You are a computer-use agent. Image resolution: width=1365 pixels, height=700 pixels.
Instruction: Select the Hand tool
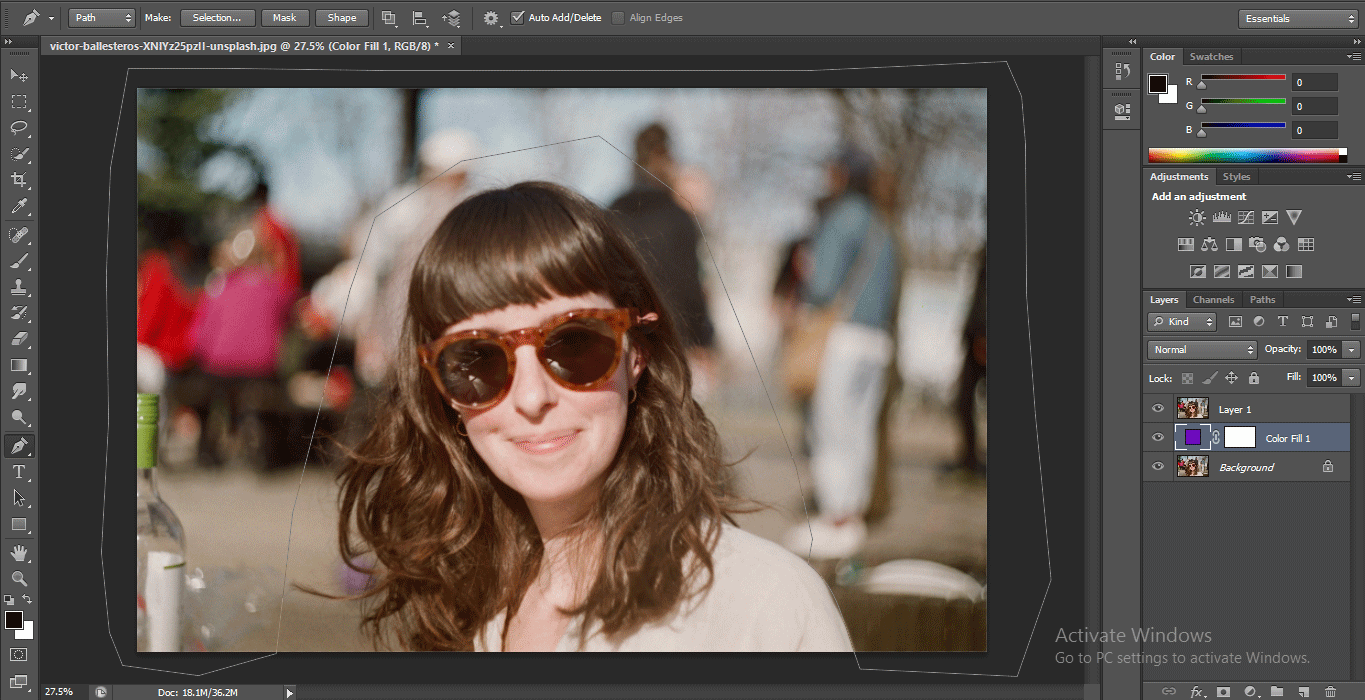click(19, 552)
